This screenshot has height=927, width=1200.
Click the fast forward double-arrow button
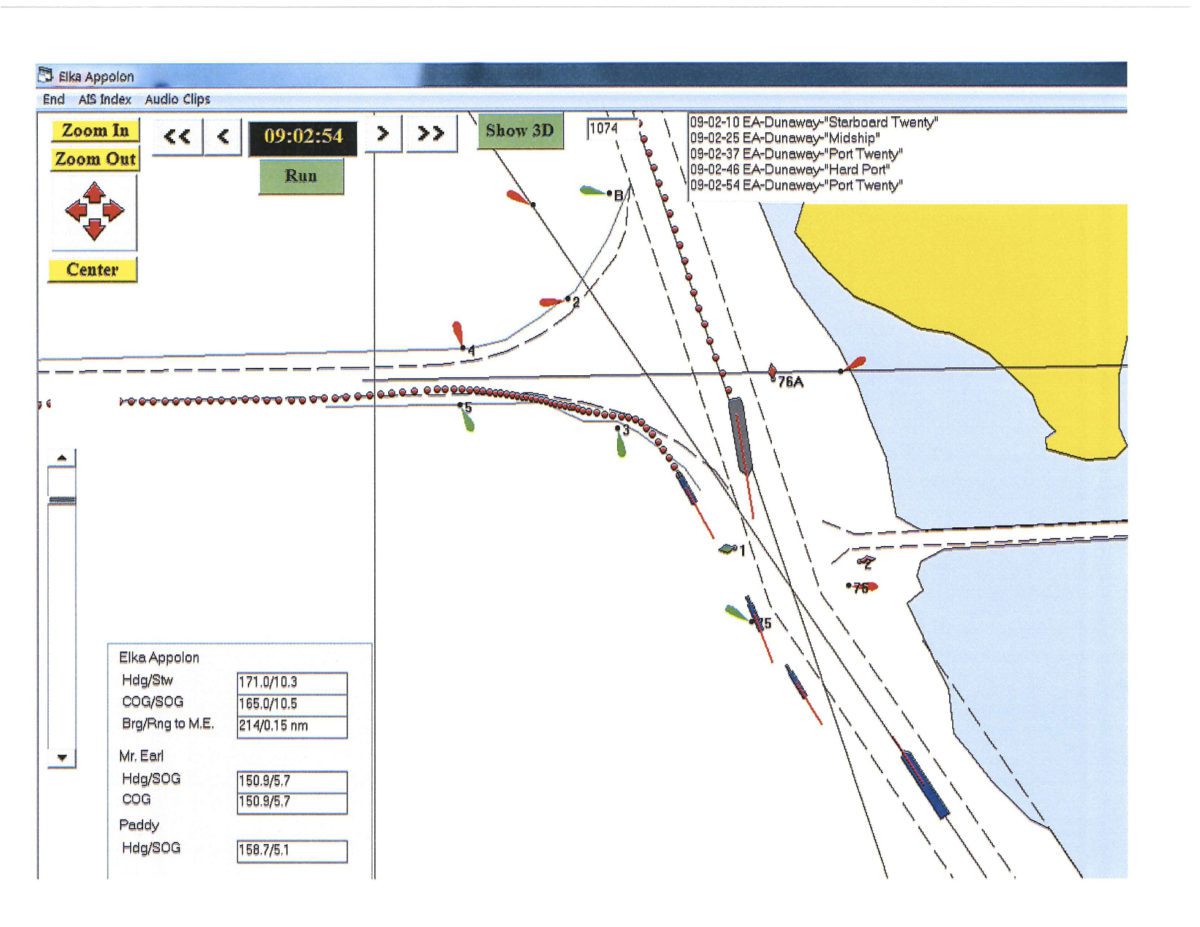click(431, 133)
